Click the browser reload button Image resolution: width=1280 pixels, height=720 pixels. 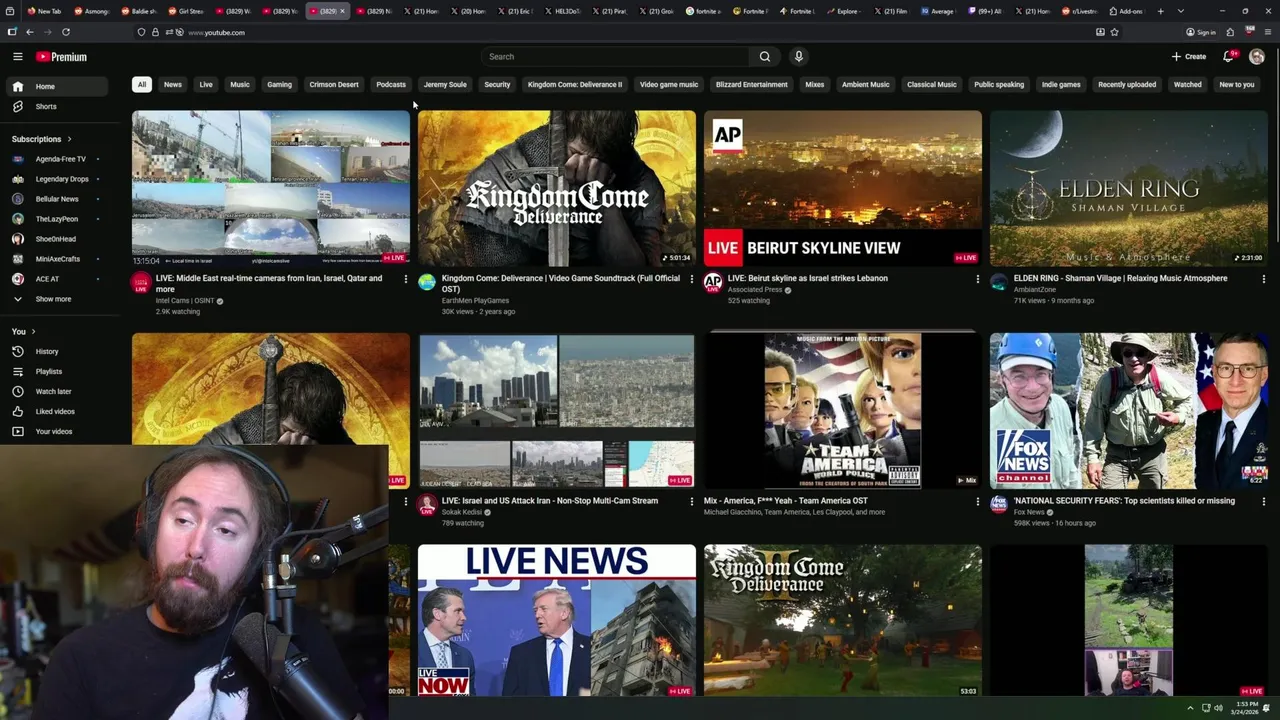(66, 32)
